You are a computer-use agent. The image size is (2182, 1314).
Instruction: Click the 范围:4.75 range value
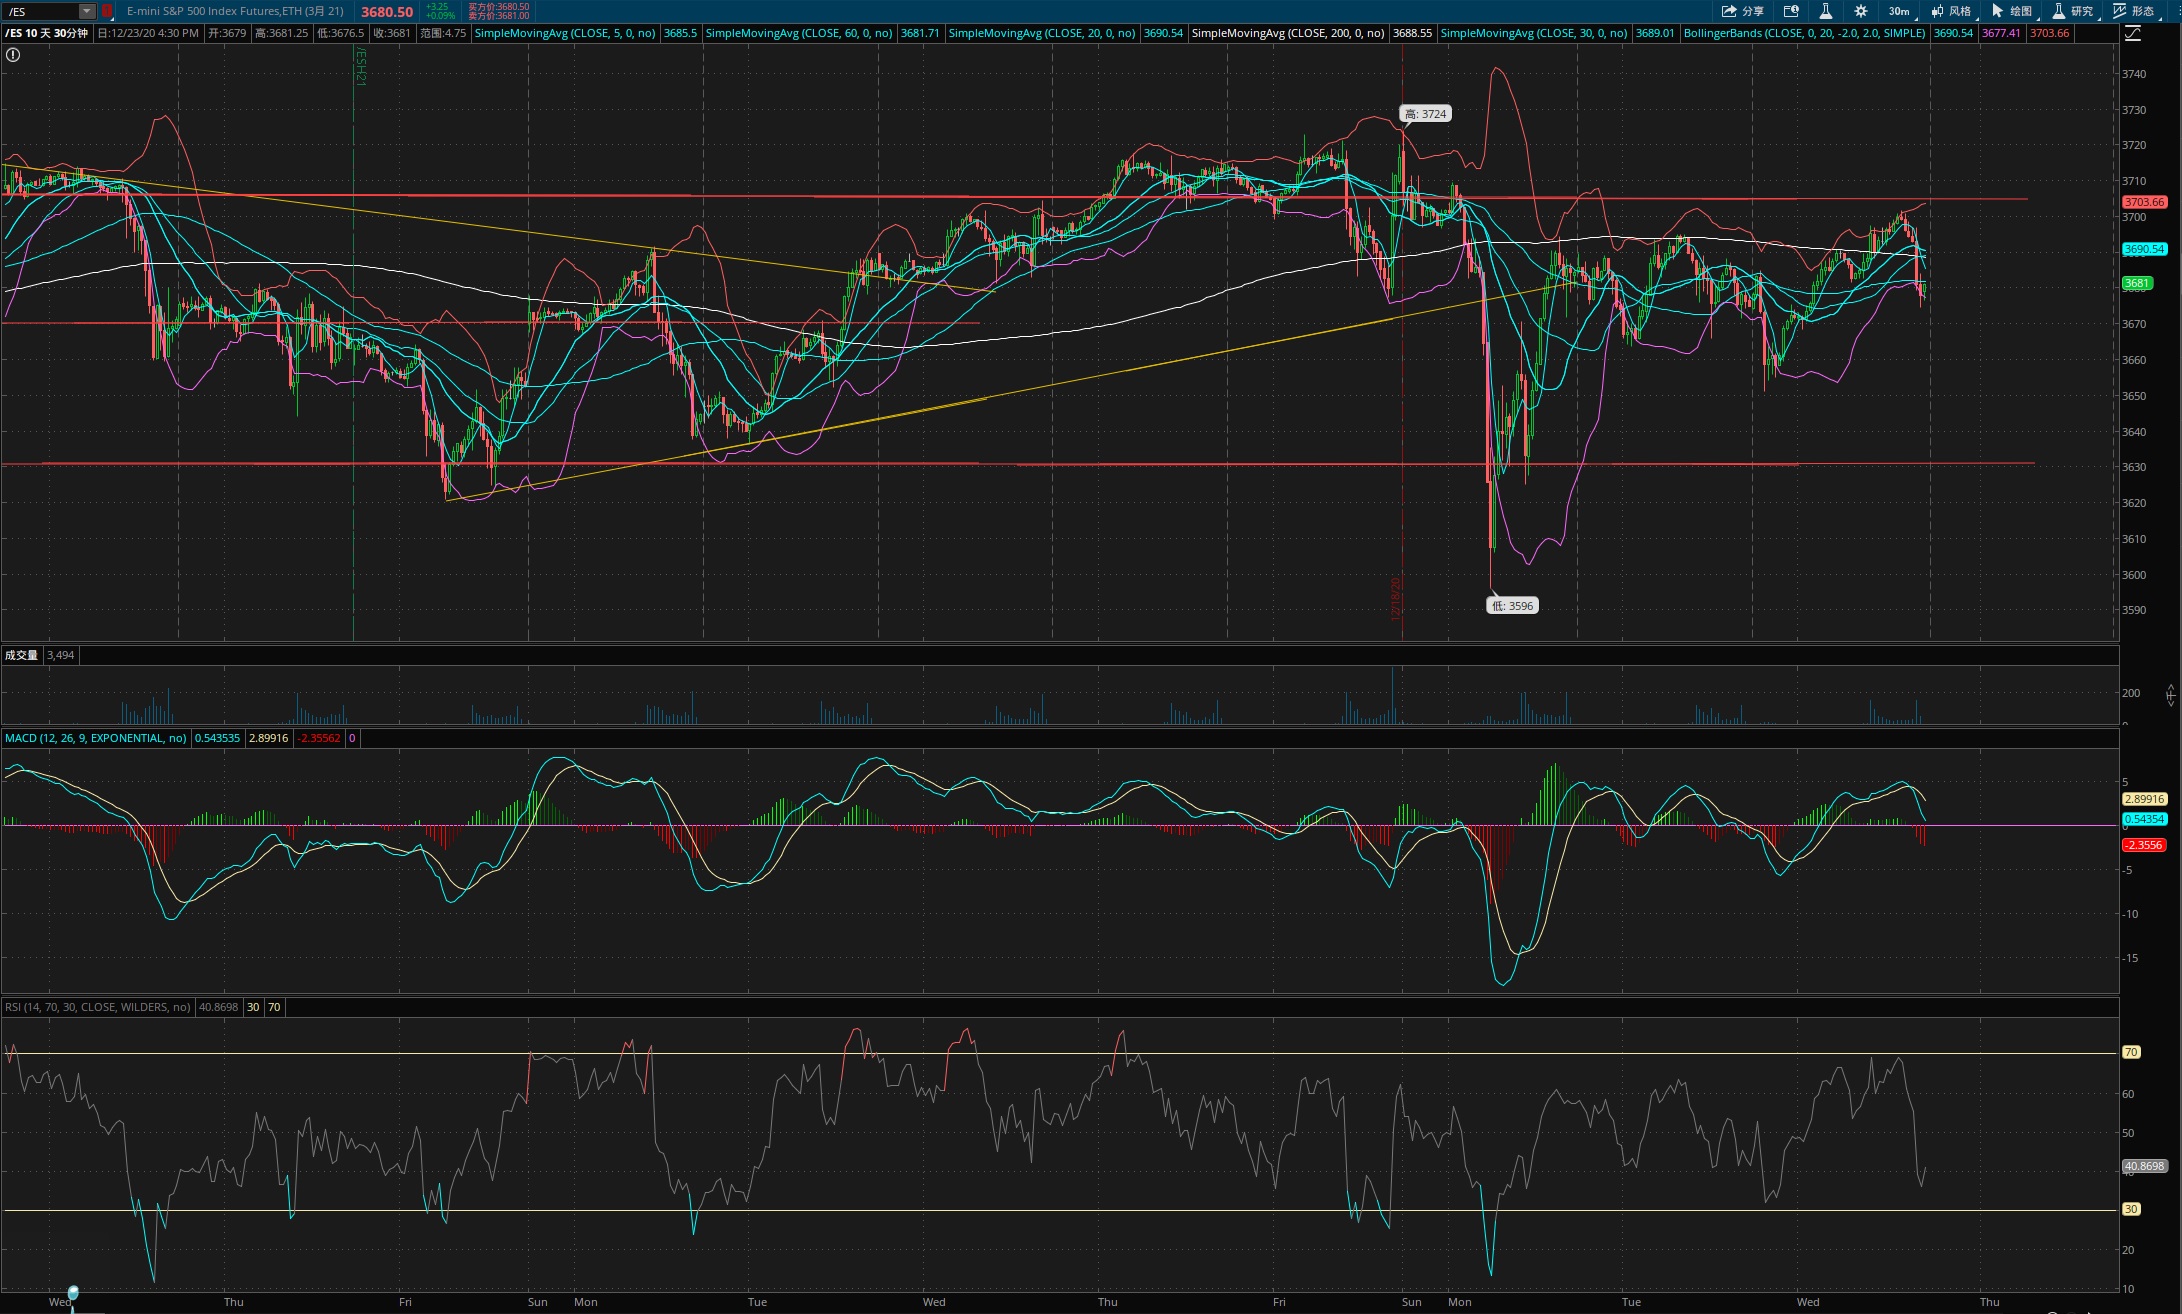[x=443, y=33]
